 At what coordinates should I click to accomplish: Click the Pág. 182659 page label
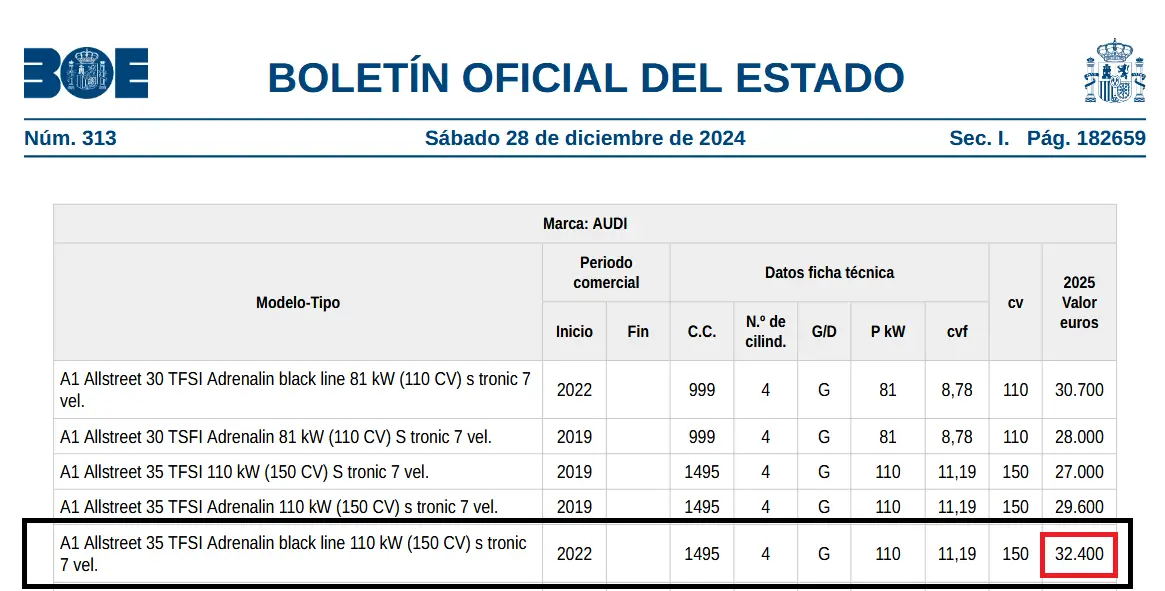click(x=1086, y=138)
